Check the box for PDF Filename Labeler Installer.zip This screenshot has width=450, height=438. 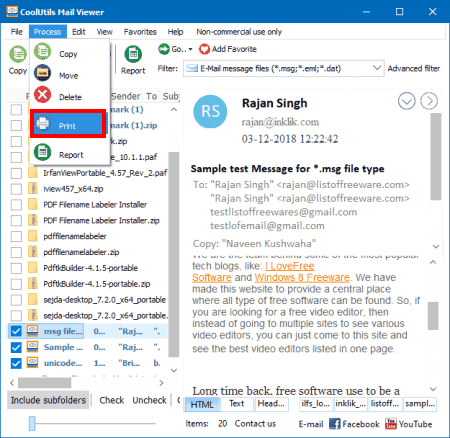pos(16,220)
